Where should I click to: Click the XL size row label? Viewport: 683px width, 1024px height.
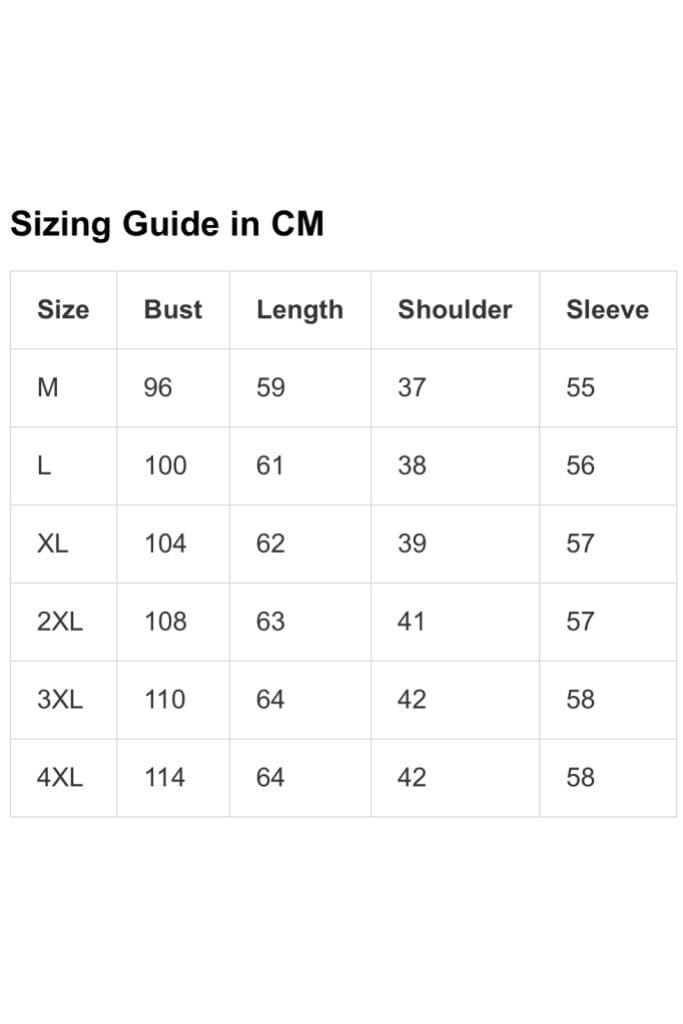click(52, 543)
